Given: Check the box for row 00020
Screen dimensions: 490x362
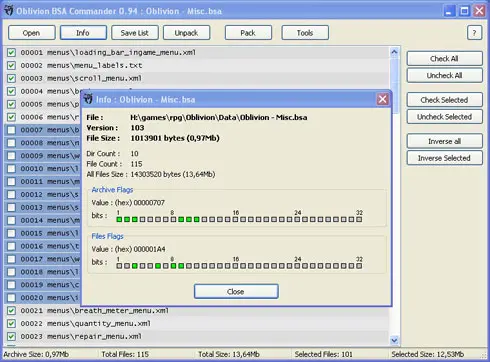Looking at the screenshot, I should [x=11, y=298].
